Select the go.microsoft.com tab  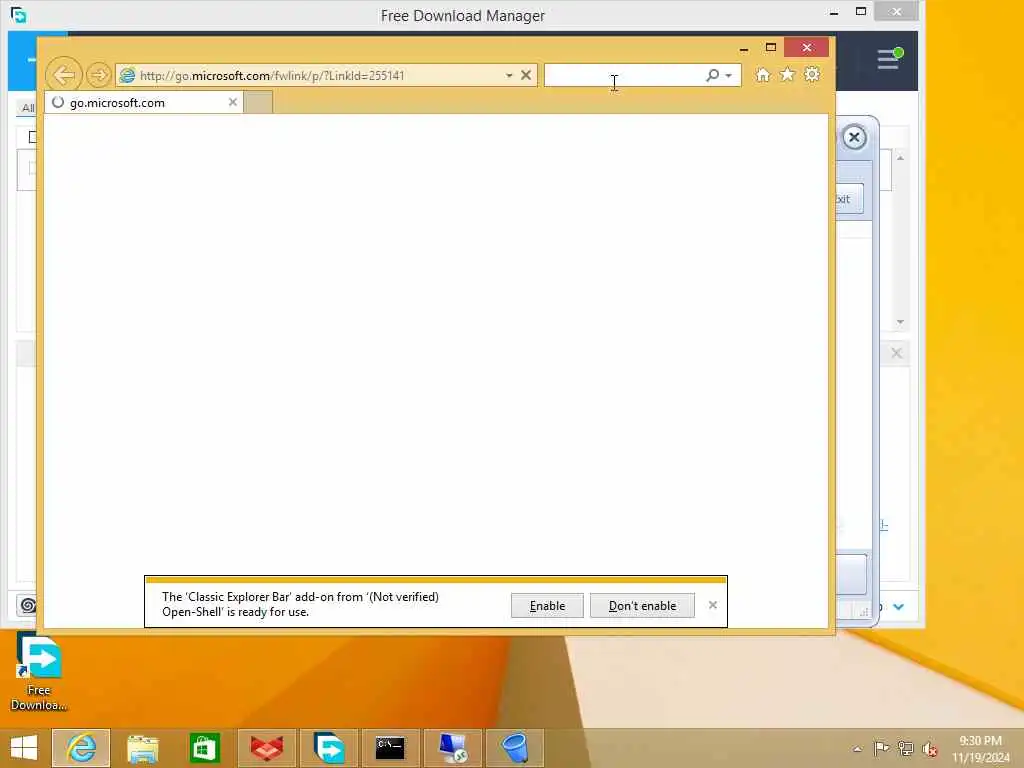tap(144, 103)
